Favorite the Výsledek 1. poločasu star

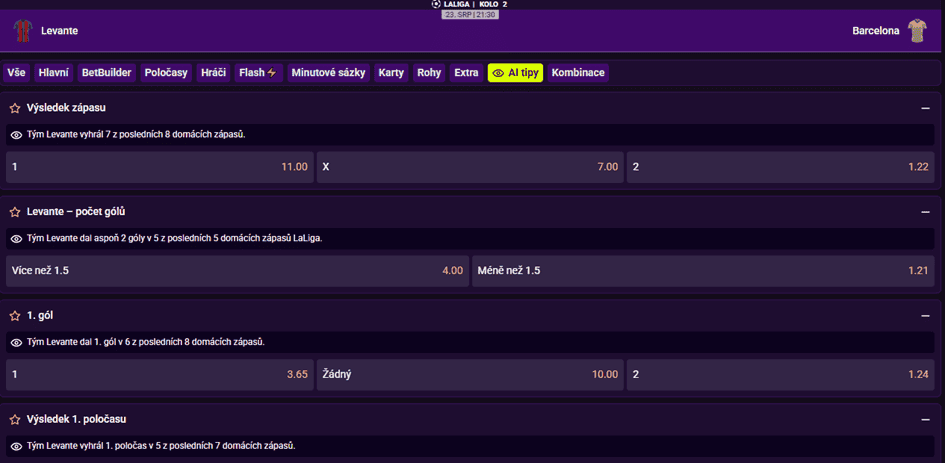(15, 420)
